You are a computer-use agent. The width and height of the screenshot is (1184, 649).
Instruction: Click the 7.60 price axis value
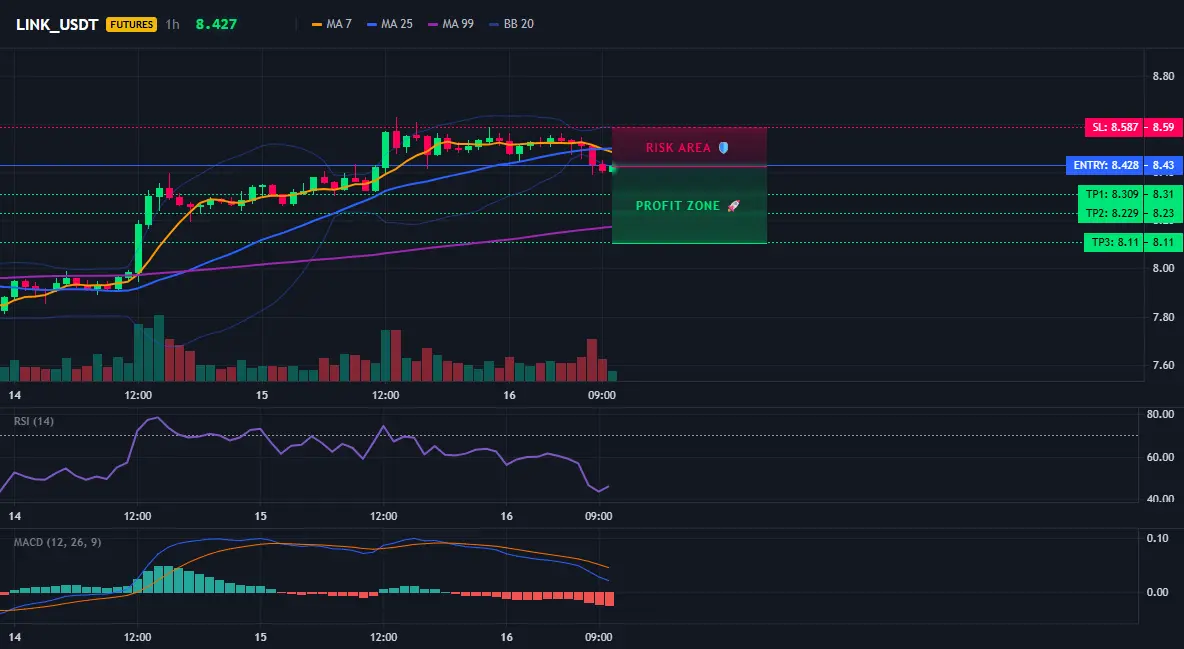click(x=1163, y=366)
